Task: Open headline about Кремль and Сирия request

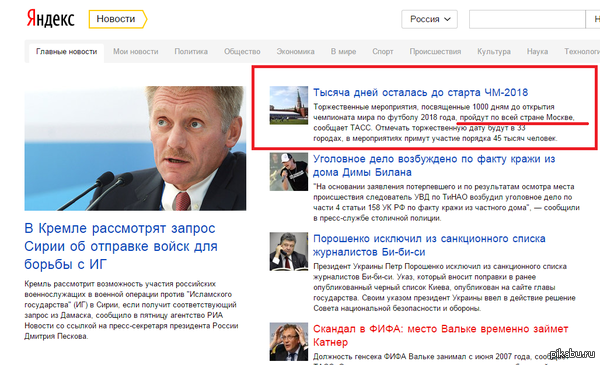Action: pos(121,246)
